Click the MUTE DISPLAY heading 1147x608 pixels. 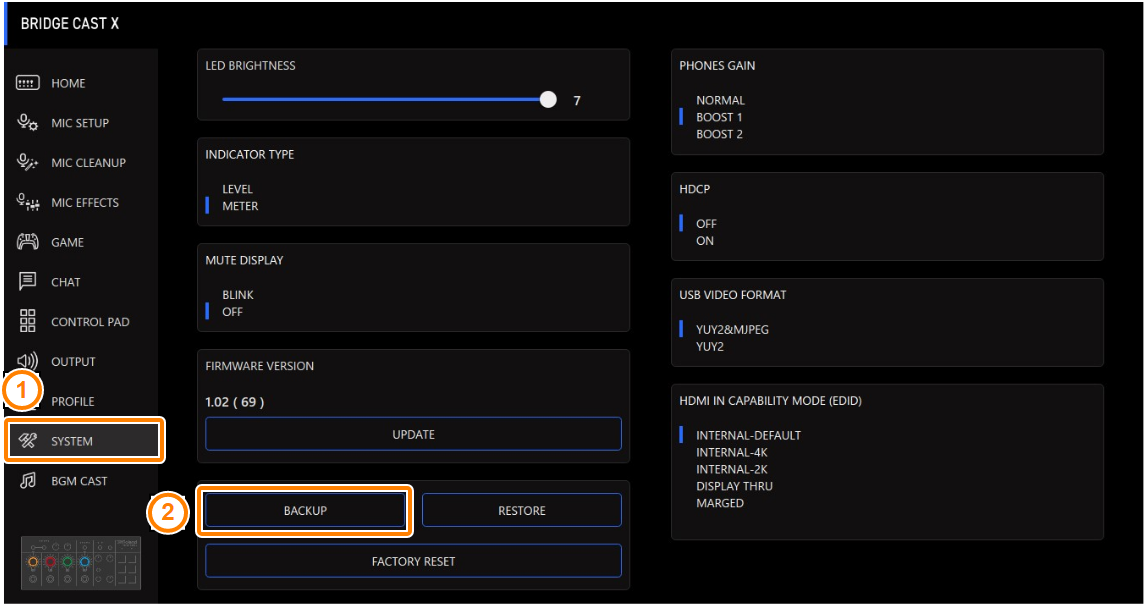click(x=244, y=260)
